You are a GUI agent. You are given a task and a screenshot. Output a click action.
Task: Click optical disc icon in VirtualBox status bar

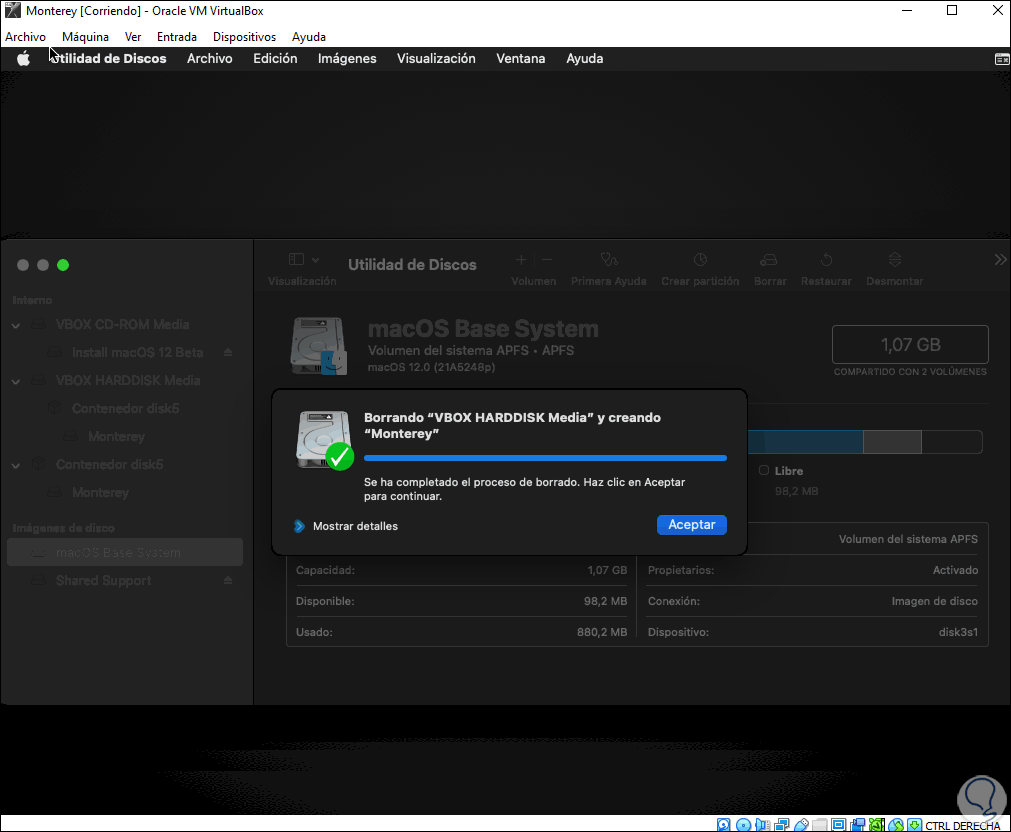coord(743,824)
